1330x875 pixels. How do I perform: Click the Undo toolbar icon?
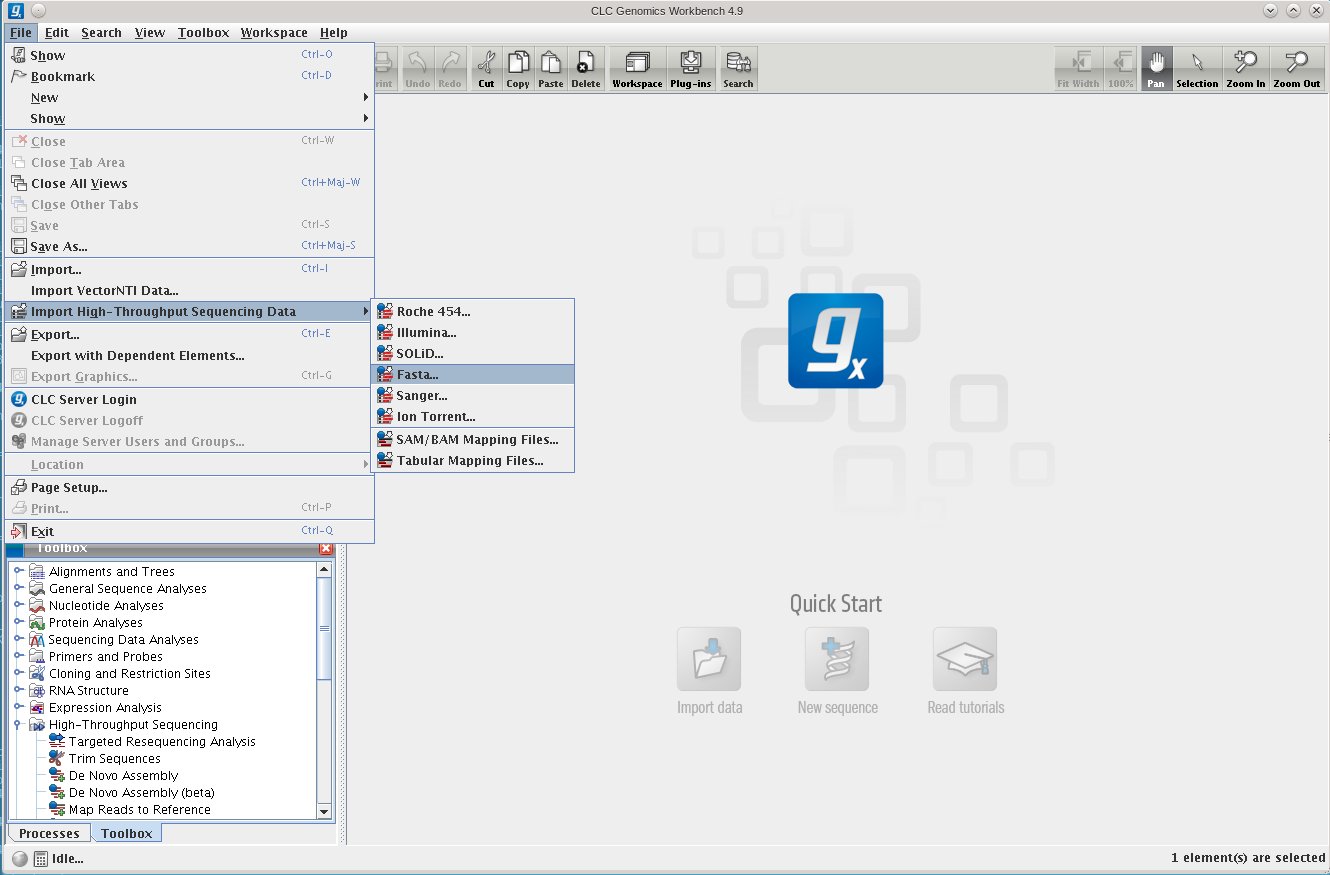[418, 69]
